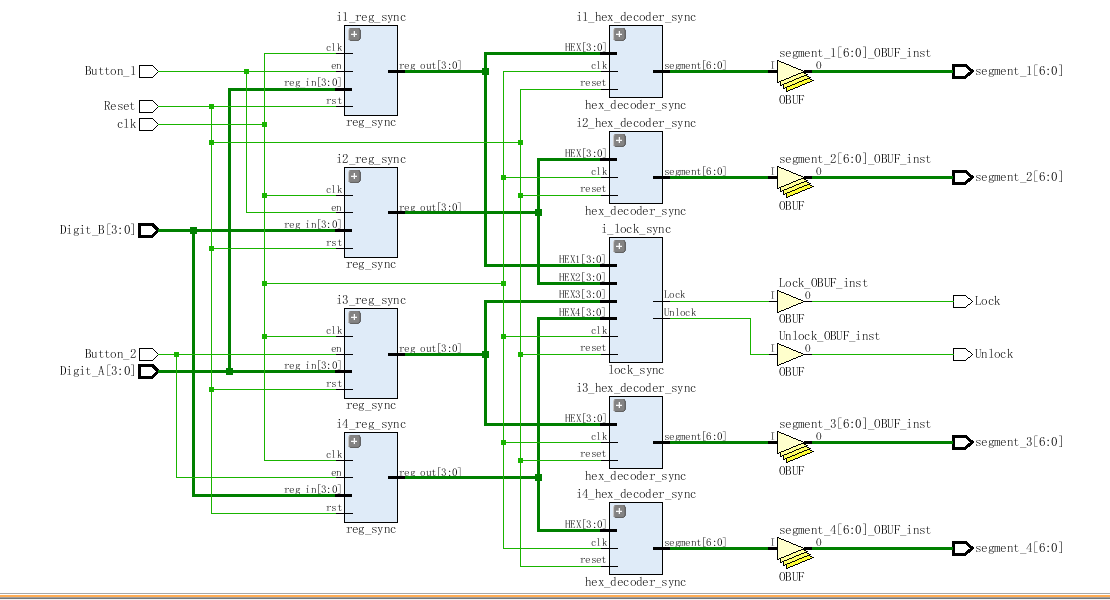Select the Lock_OBUF_inst buffer triangle
The image size is (1110, 600).
(x=791, y=301)
